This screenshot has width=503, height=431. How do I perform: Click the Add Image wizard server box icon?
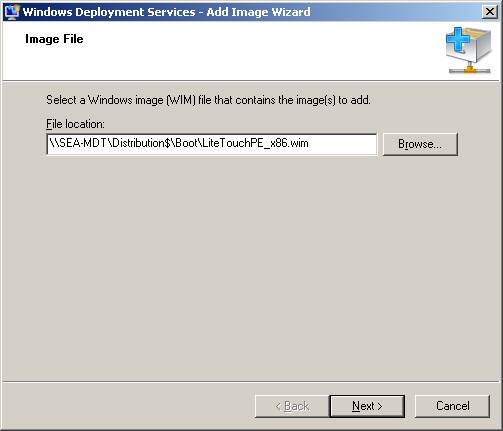pyautogui.click(x=469, y=50)
